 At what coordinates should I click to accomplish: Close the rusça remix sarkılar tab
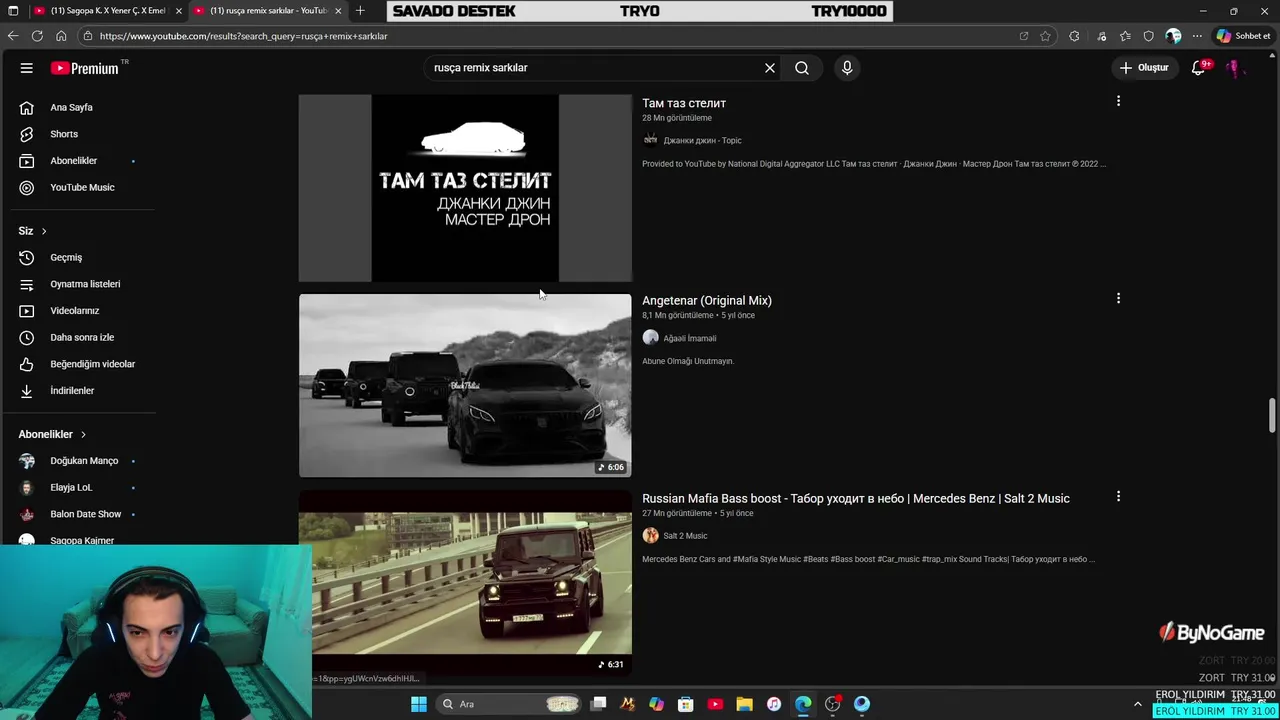pos(338,10)
